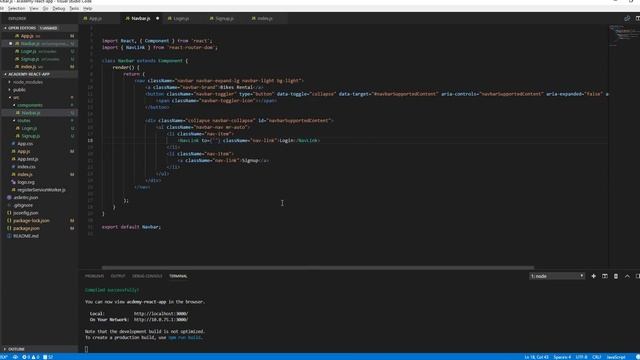Click the Ln 18, Col 43 status item
640x360 pixels.
536,357
